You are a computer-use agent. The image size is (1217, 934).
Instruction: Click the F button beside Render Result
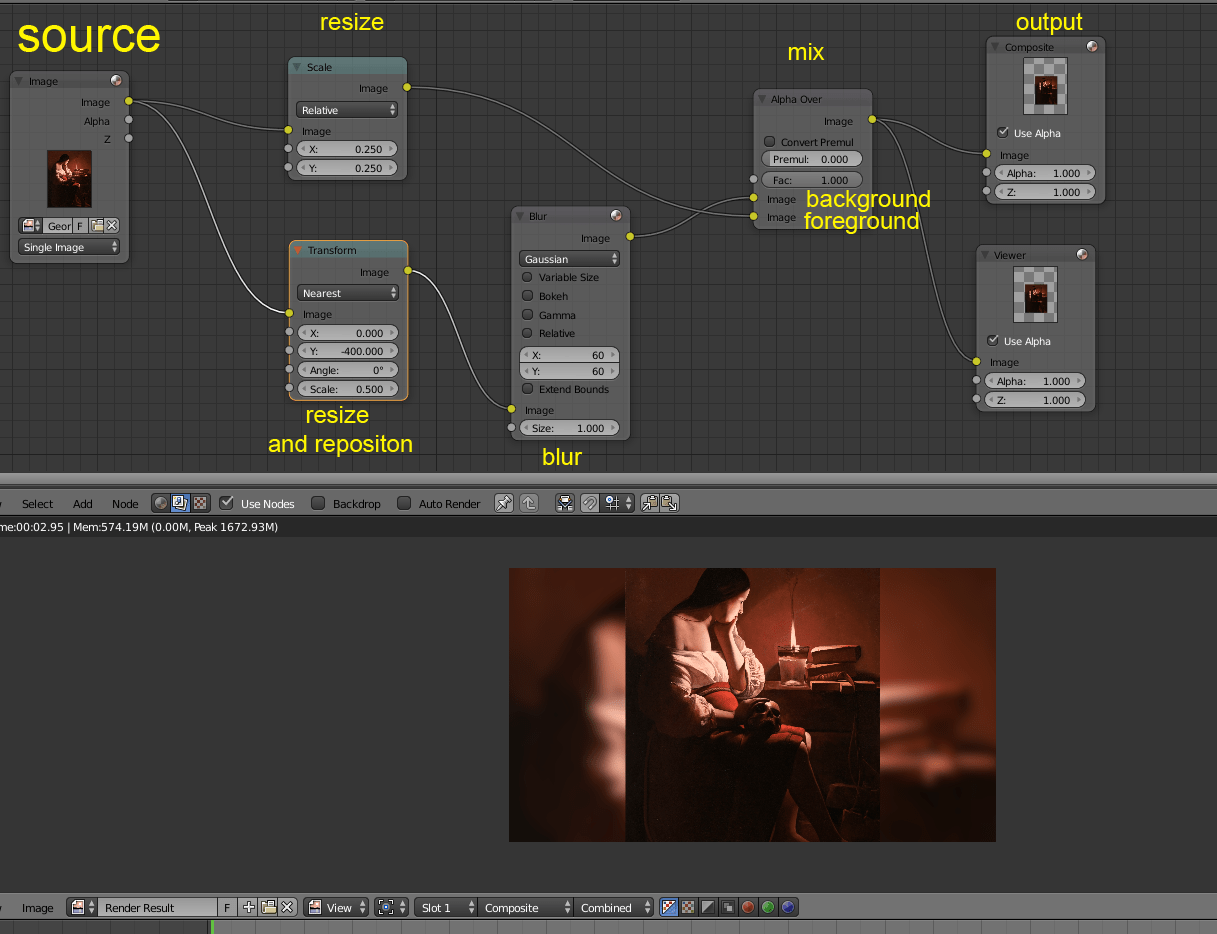[228, 907]
